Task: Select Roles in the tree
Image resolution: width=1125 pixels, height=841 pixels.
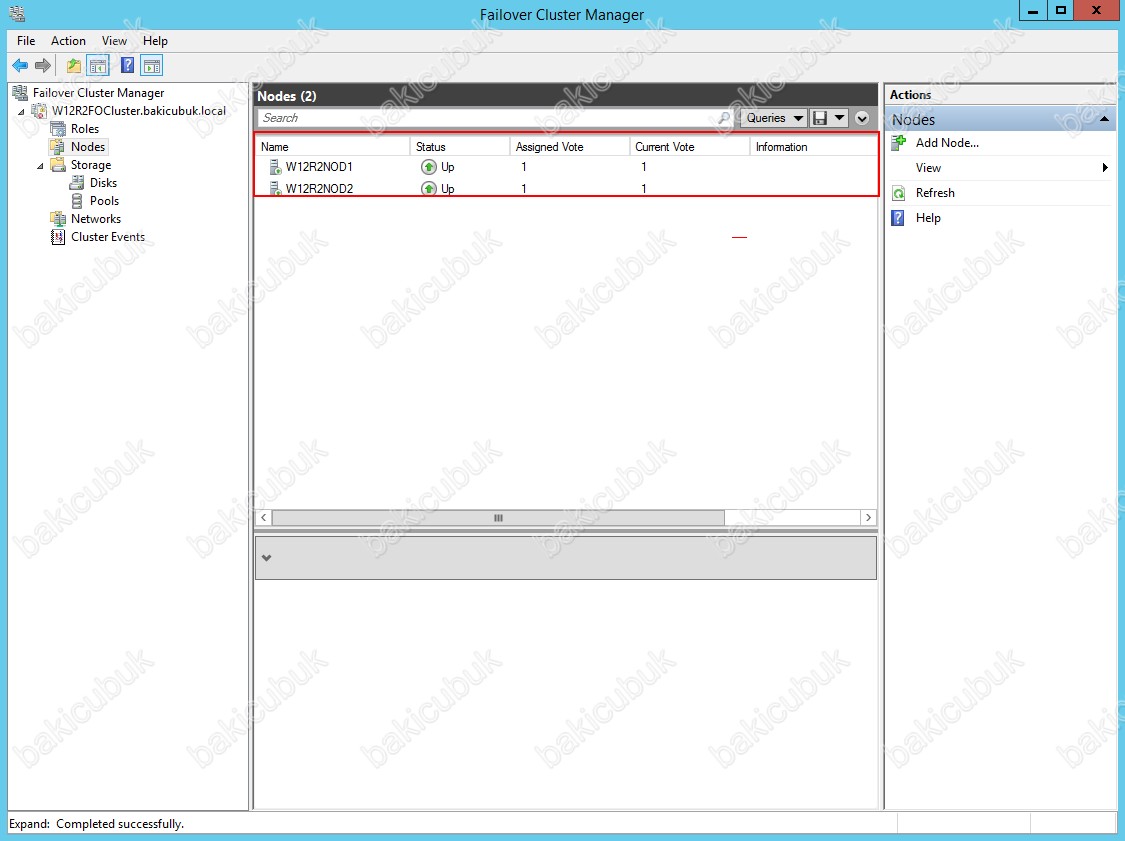Action: (x=85, y=128)
